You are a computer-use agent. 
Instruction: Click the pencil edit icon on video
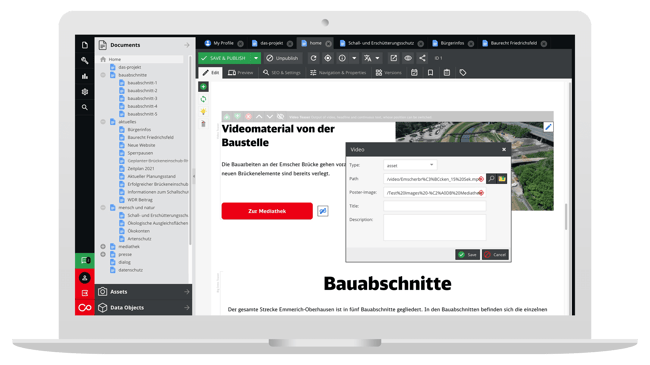point(548,127)
